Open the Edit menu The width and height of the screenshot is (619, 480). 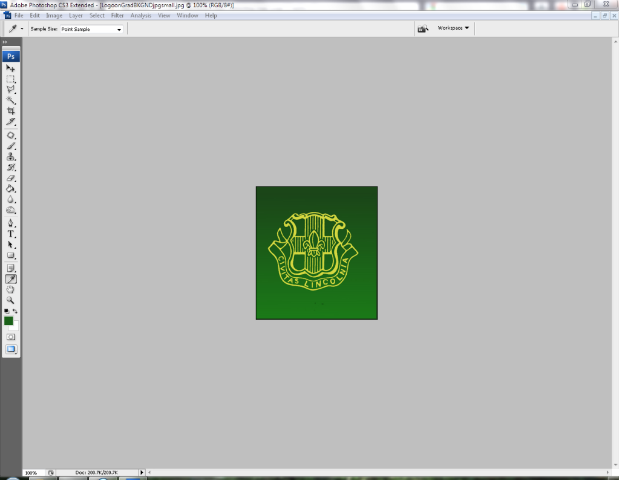(35, 15)
